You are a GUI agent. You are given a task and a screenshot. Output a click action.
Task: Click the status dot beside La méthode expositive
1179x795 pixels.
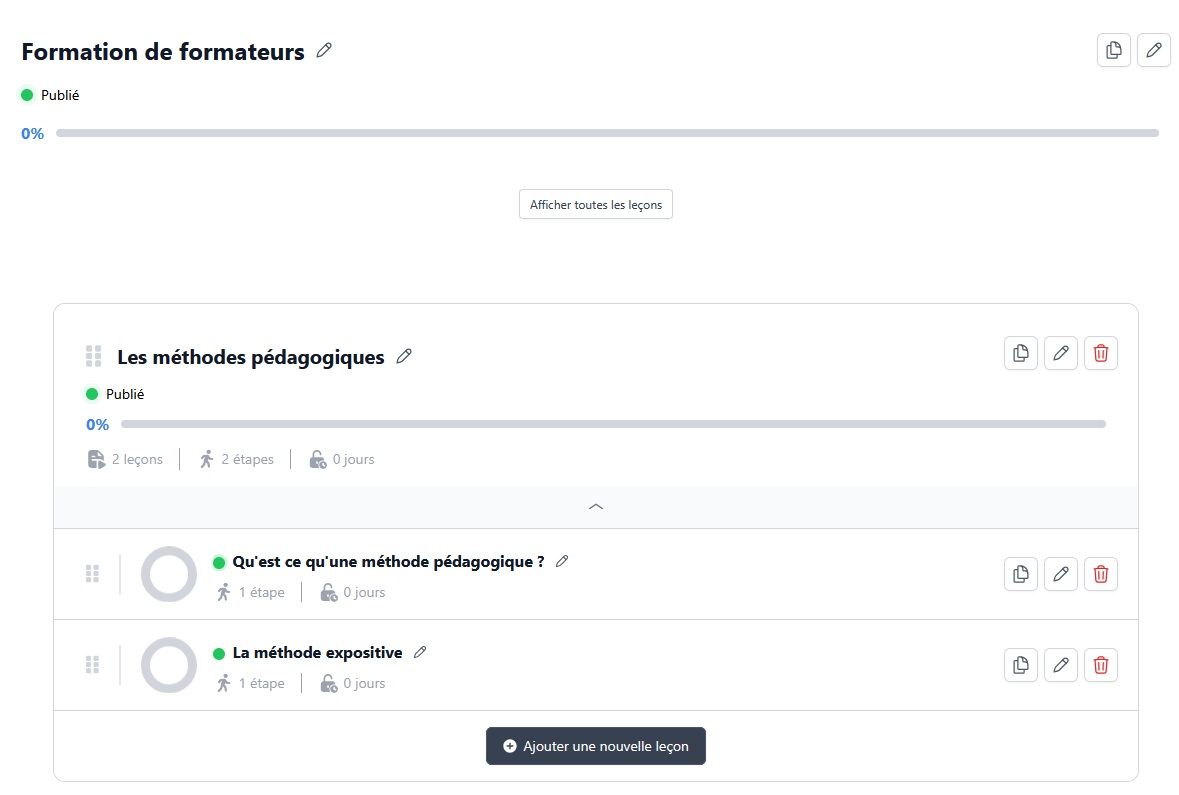pos(220,652)
